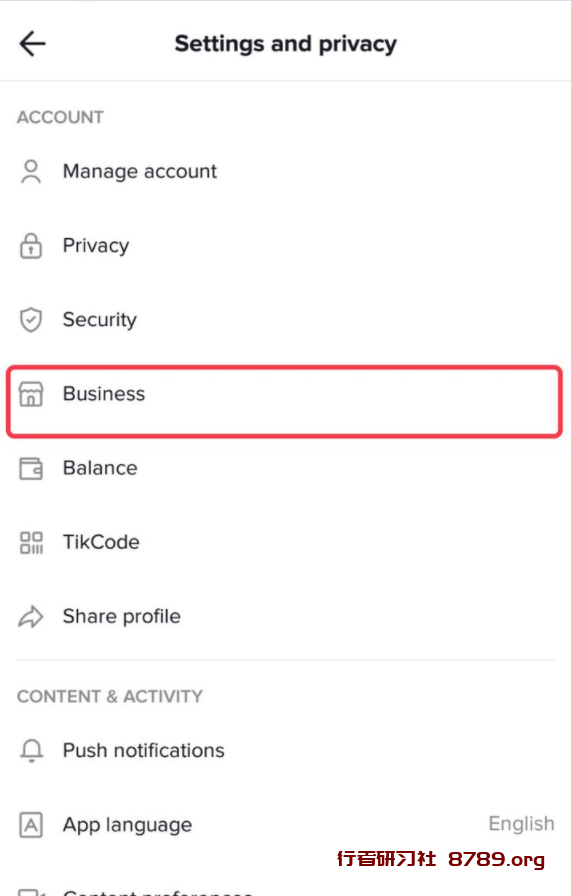Choose Share profile
571x896 pixels.
[x=285, y=617]
